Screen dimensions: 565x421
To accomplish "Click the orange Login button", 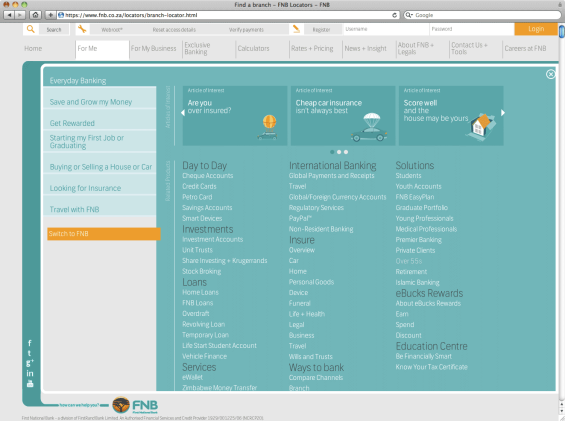I will 536,29.
